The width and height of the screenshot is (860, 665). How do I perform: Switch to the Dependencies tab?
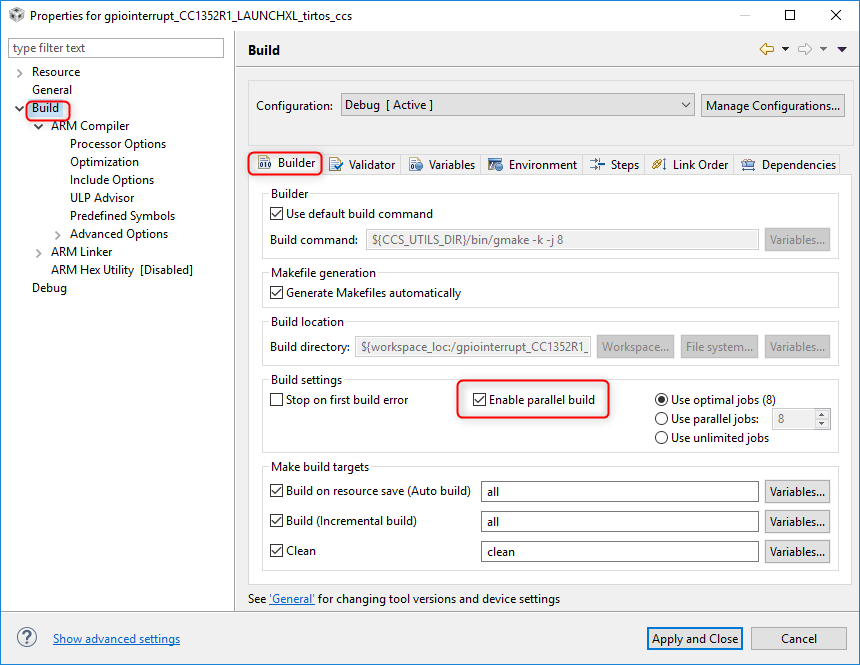coord(788,165)
